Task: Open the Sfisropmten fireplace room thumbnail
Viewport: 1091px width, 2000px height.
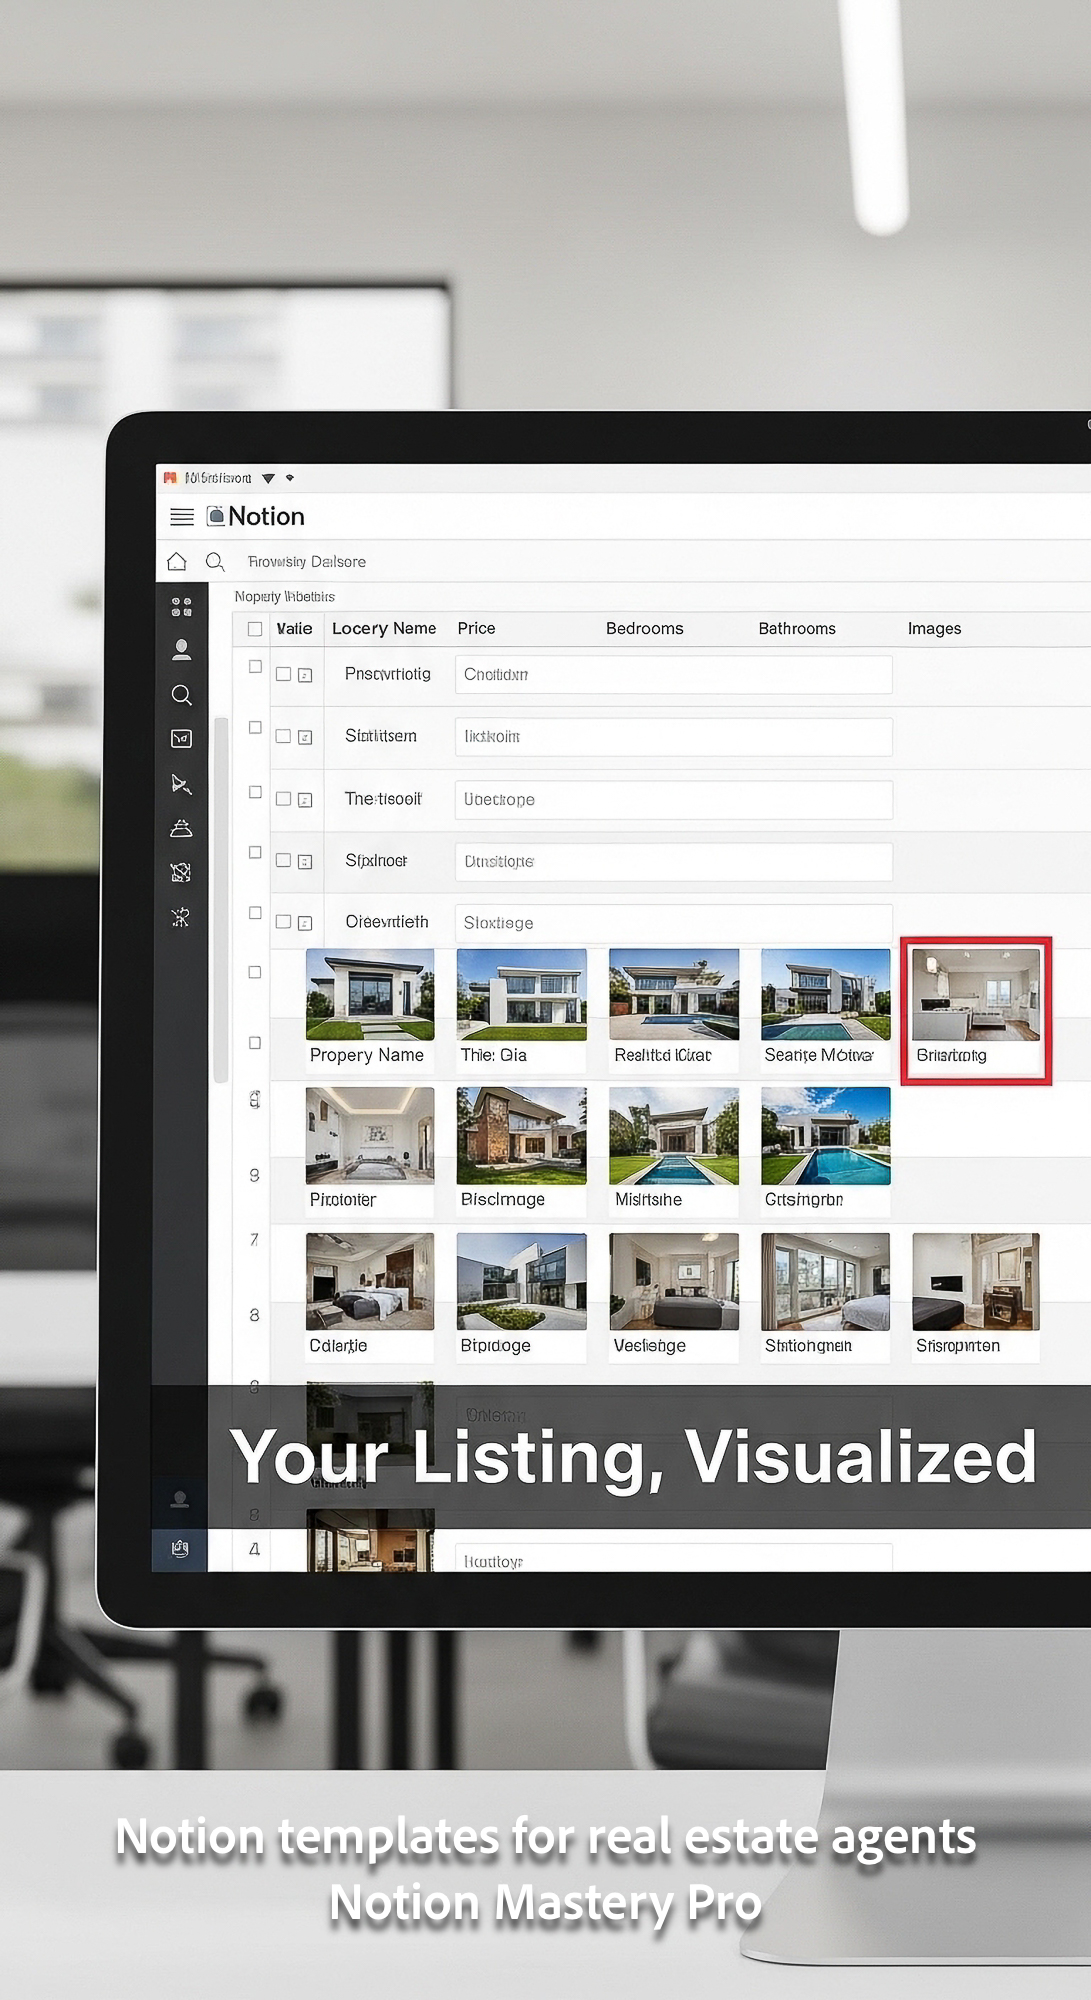Action: 976,1282
